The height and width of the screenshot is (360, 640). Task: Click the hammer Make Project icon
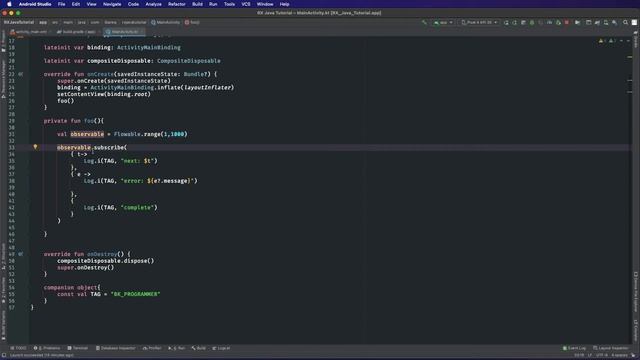pos(424,22)
